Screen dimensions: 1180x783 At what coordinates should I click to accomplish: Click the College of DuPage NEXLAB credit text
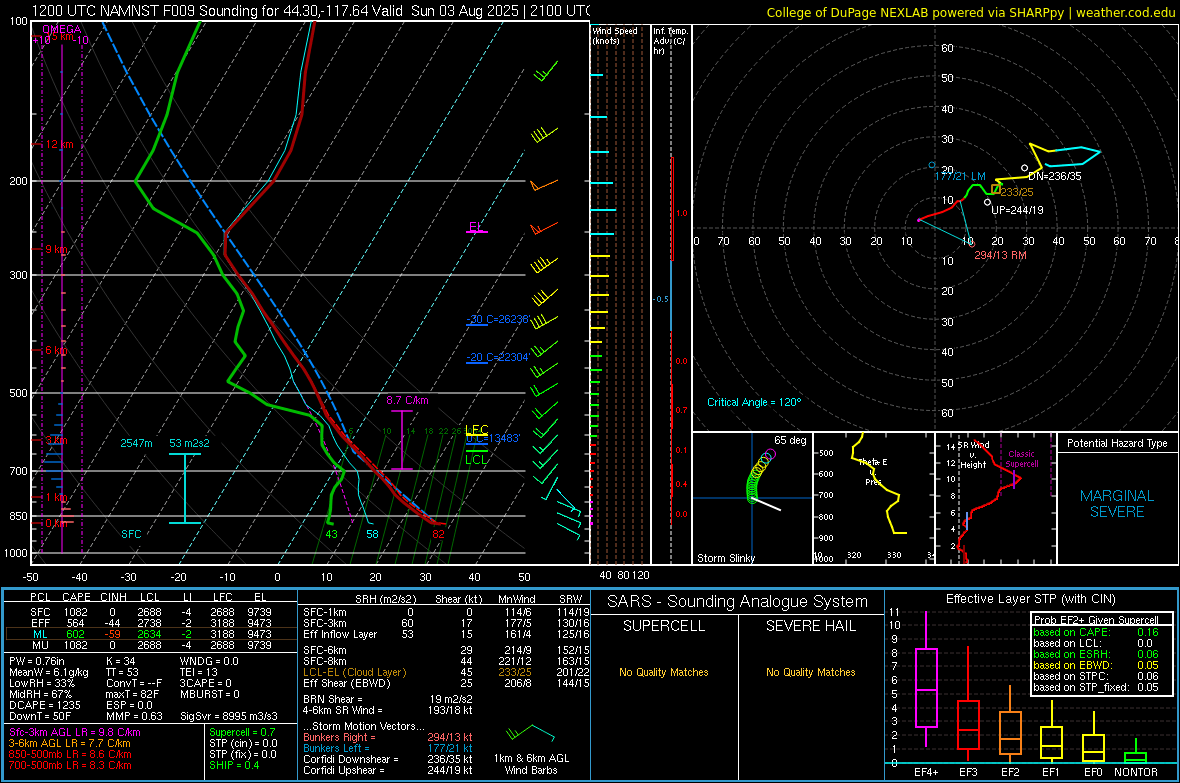[970, 12]
